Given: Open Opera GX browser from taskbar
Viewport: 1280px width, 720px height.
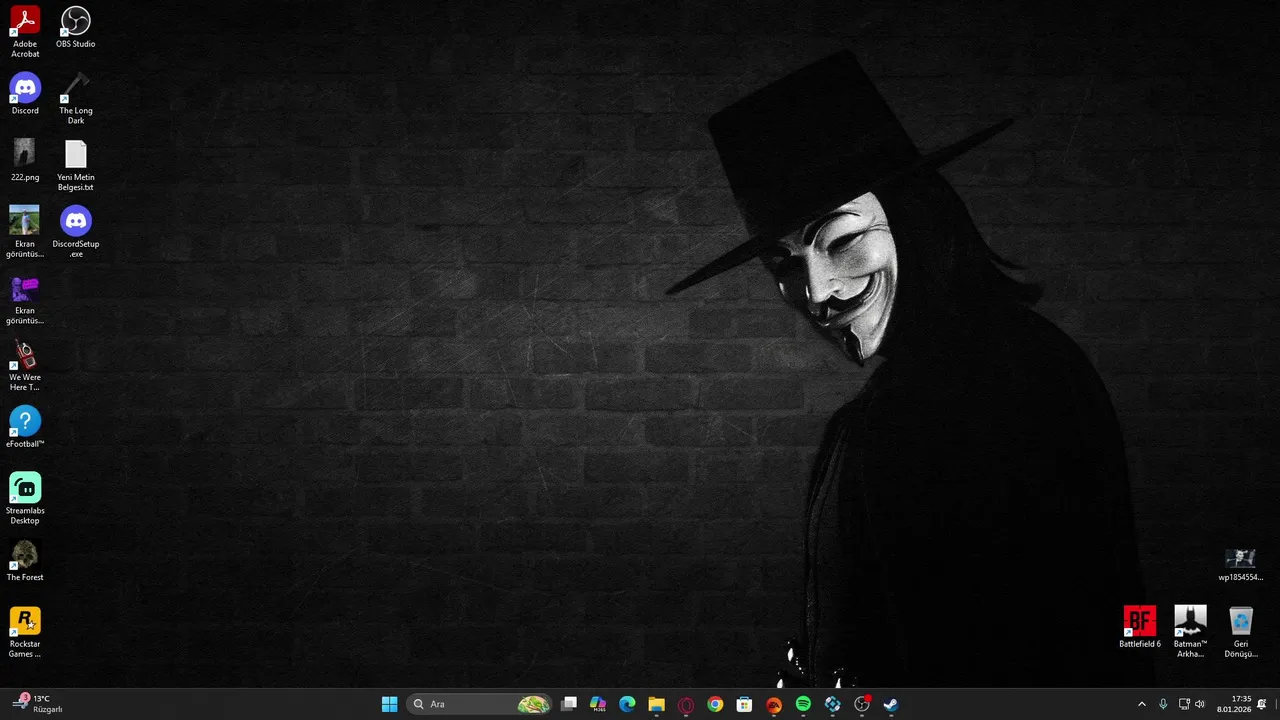Looking at the screenshot, I should 686,704.
